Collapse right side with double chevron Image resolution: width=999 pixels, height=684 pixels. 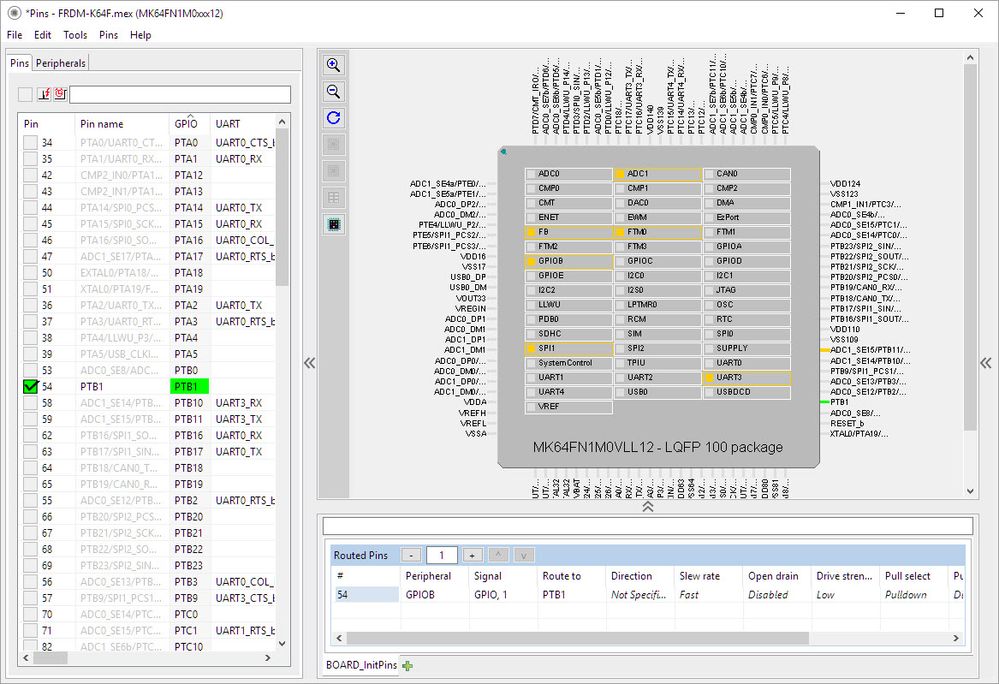(986, 363)
